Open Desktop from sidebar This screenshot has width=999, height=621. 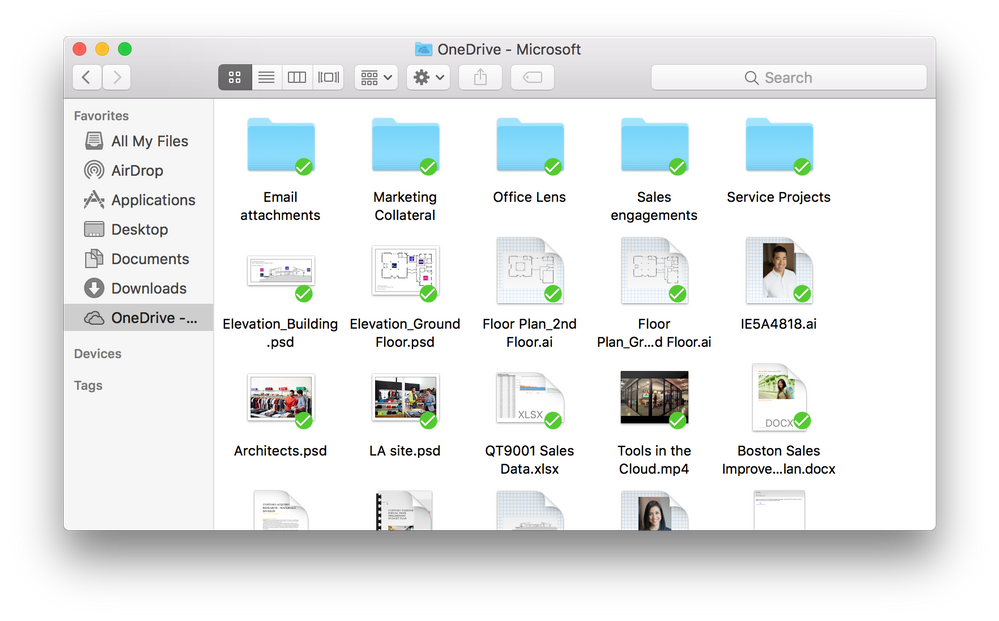tap(139, 229)
